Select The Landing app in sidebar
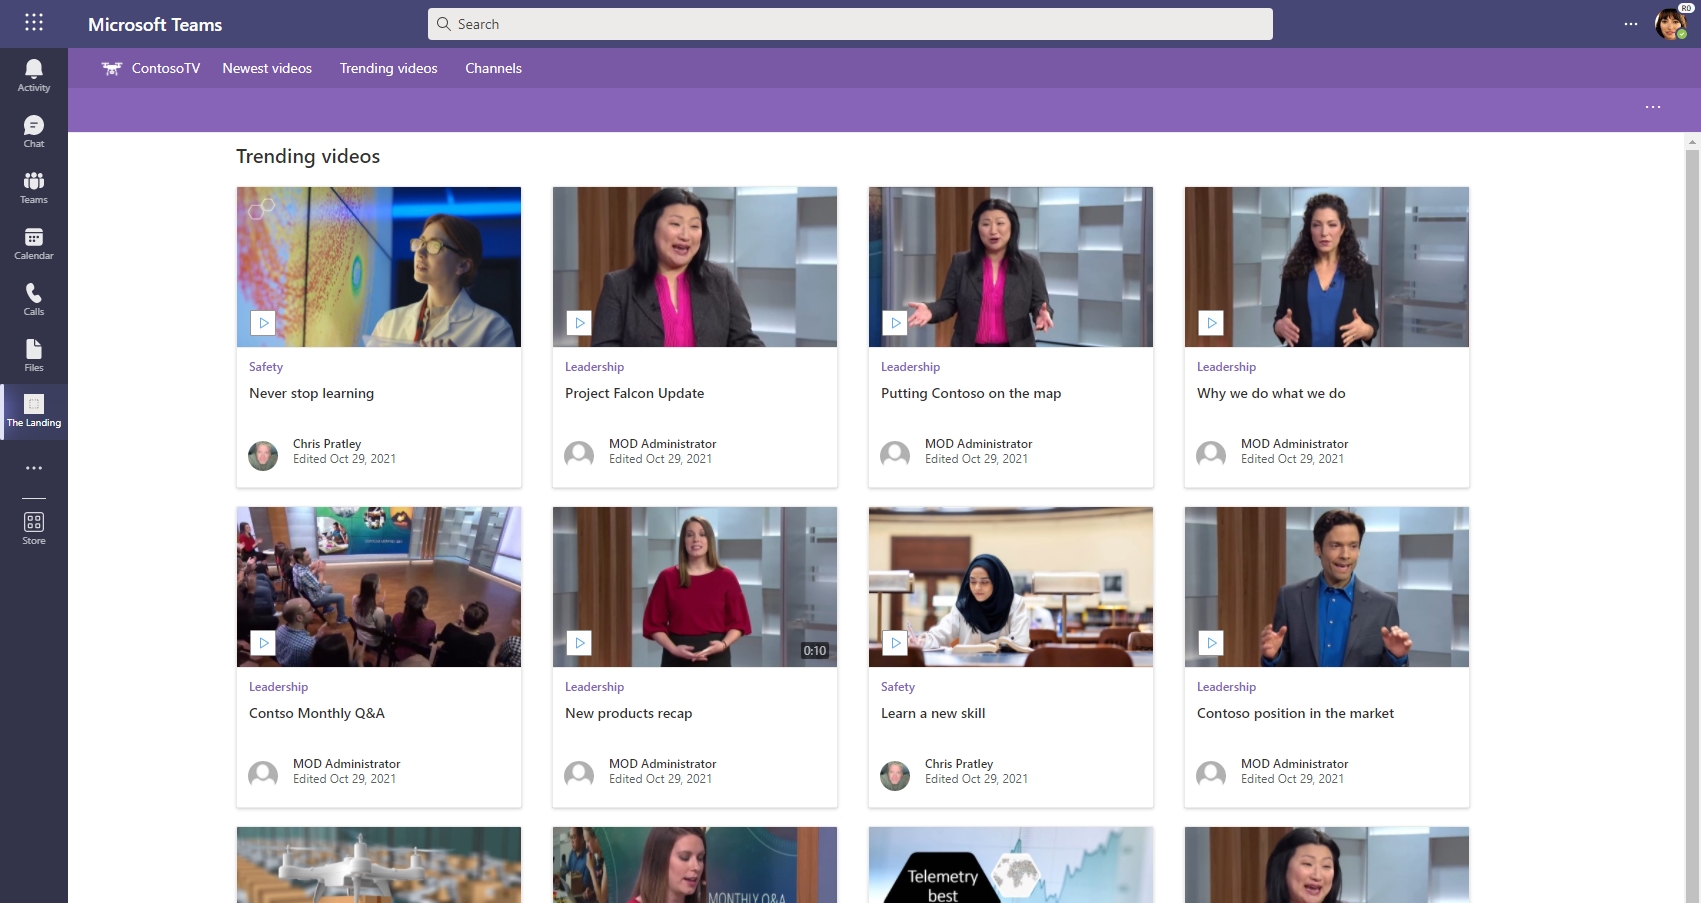 pos(33,410)
